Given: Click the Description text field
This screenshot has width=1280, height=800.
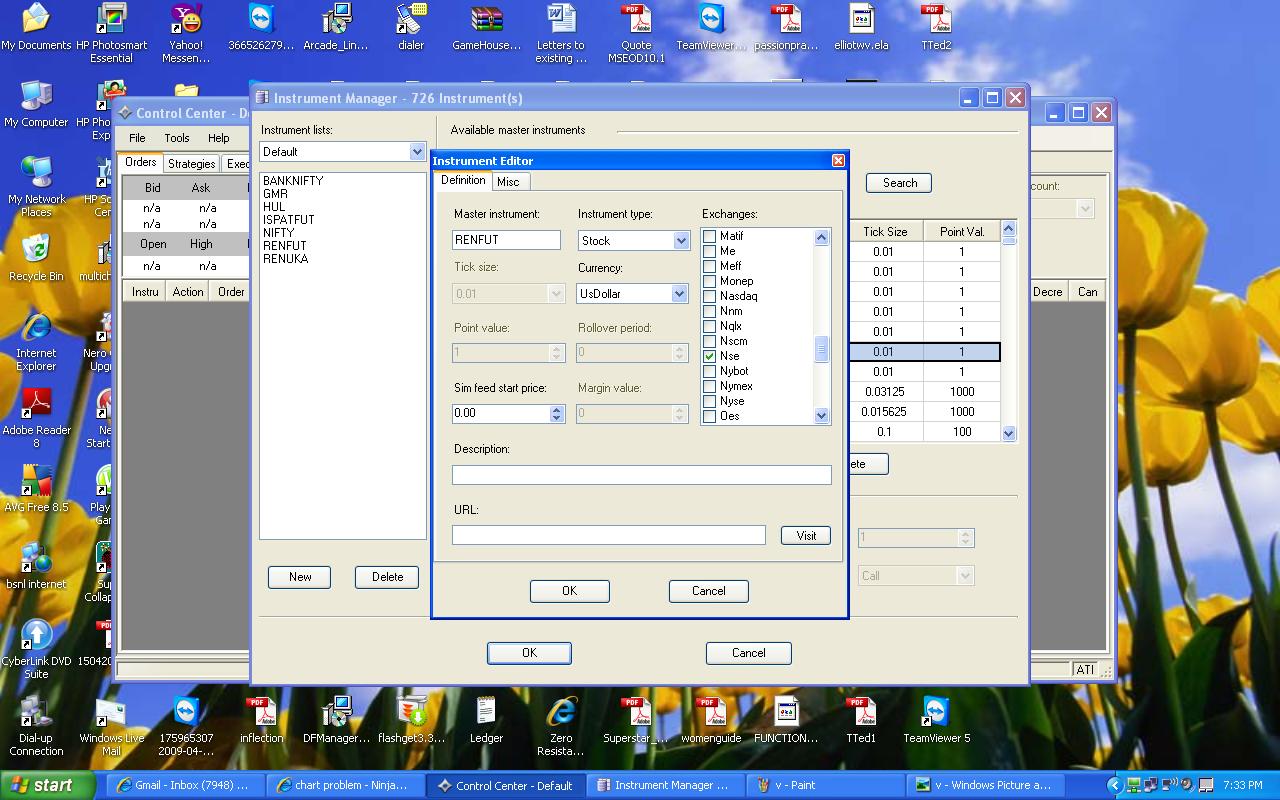Looking at the screenshot, I should click(x=641, y=475).
